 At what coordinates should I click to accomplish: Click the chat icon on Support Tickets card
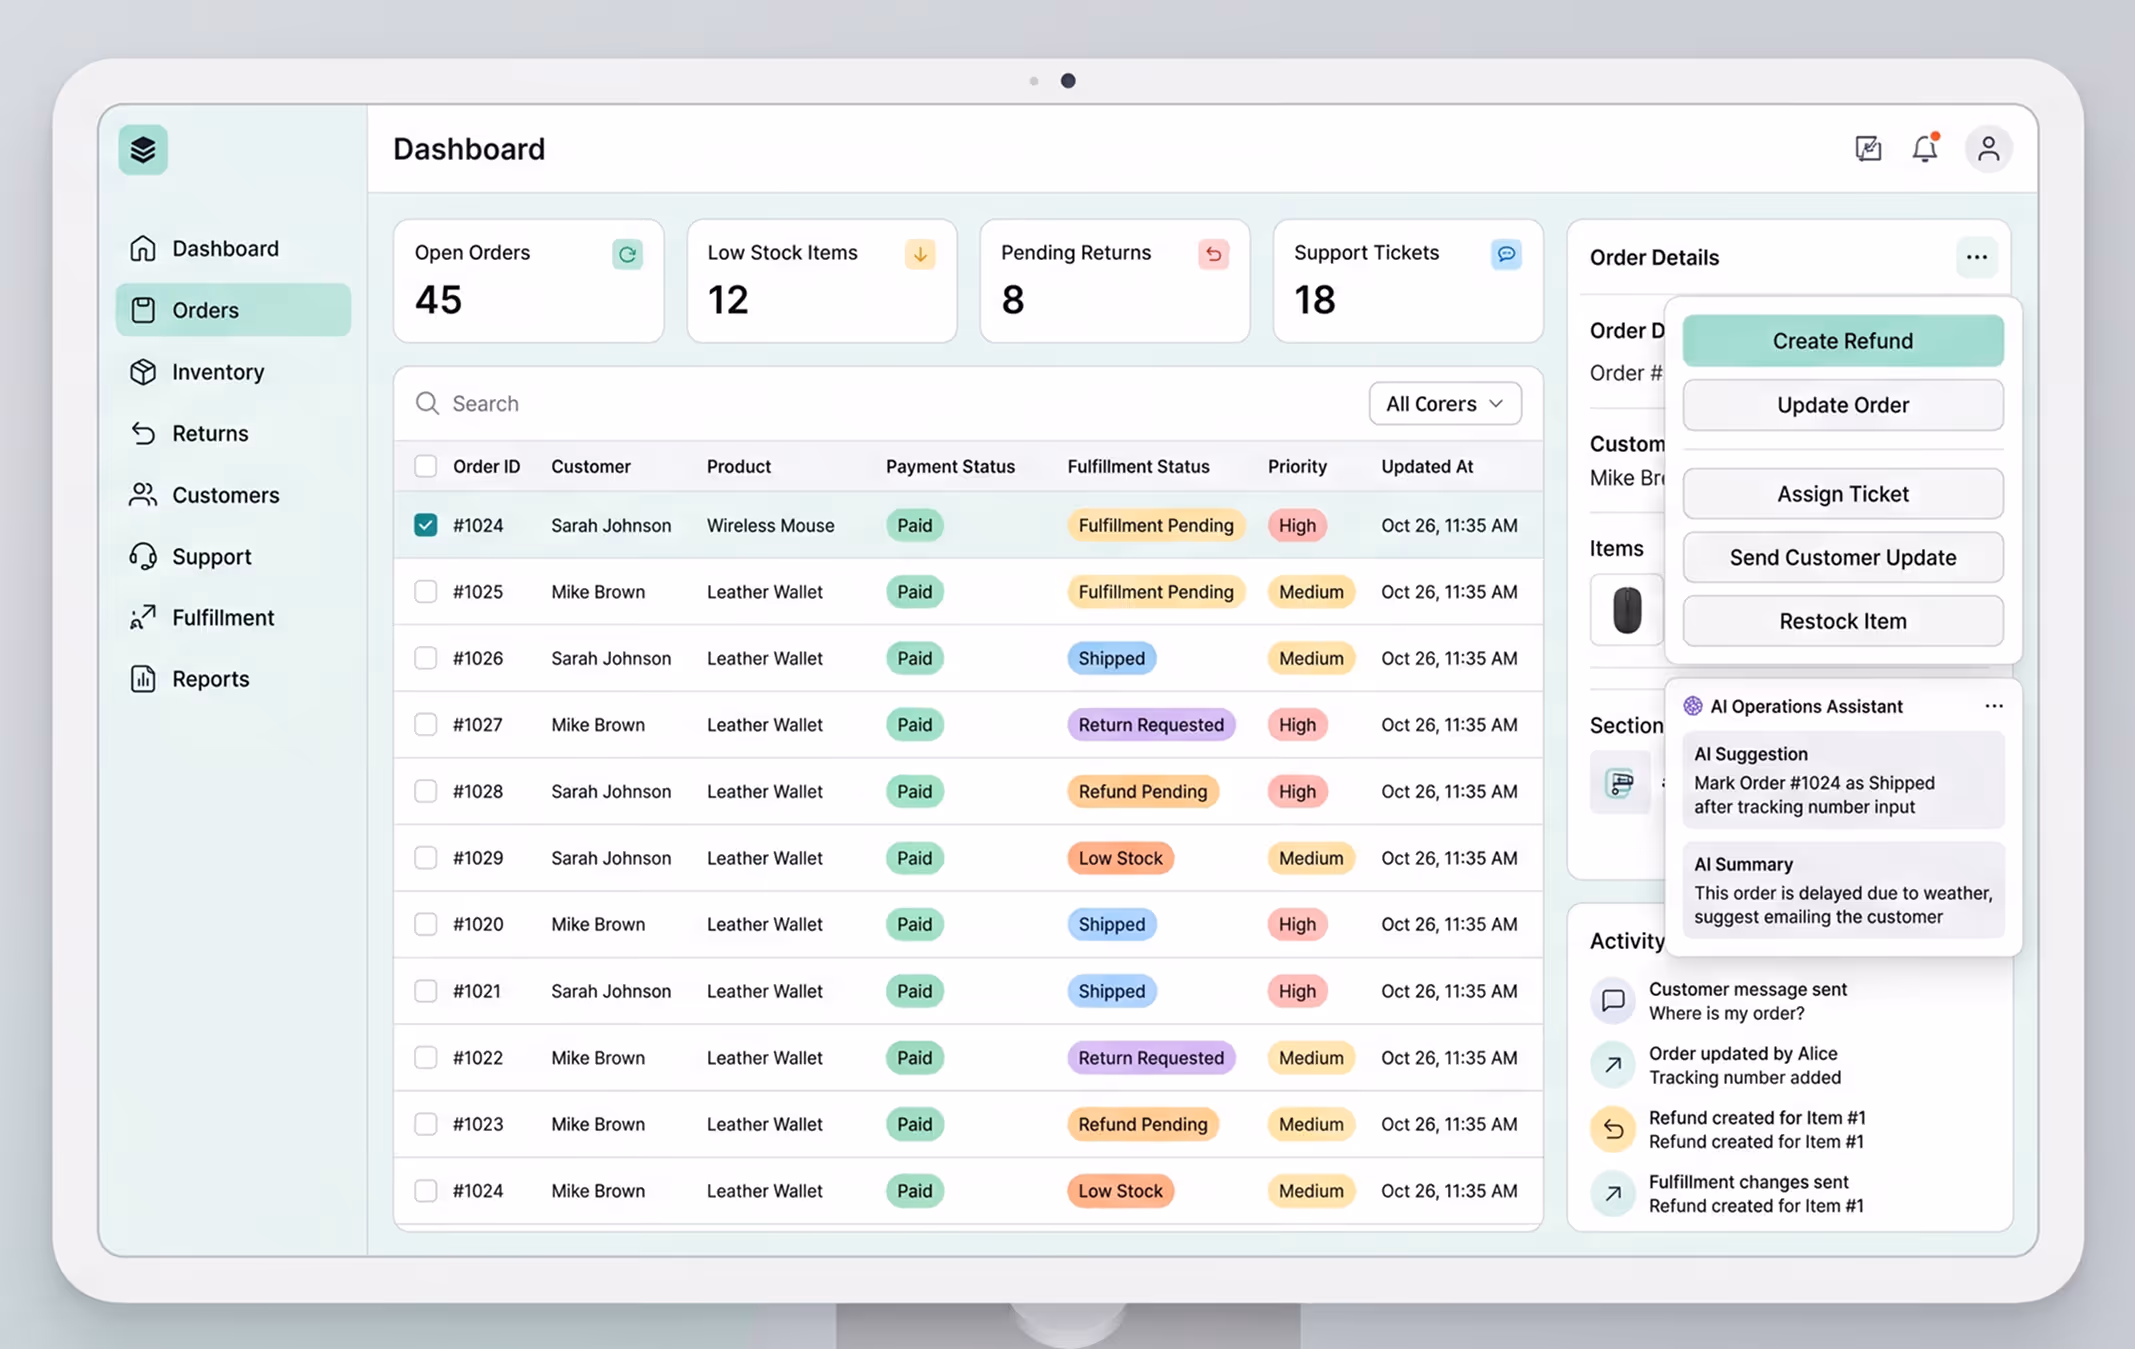click(x=1506, y=254)
